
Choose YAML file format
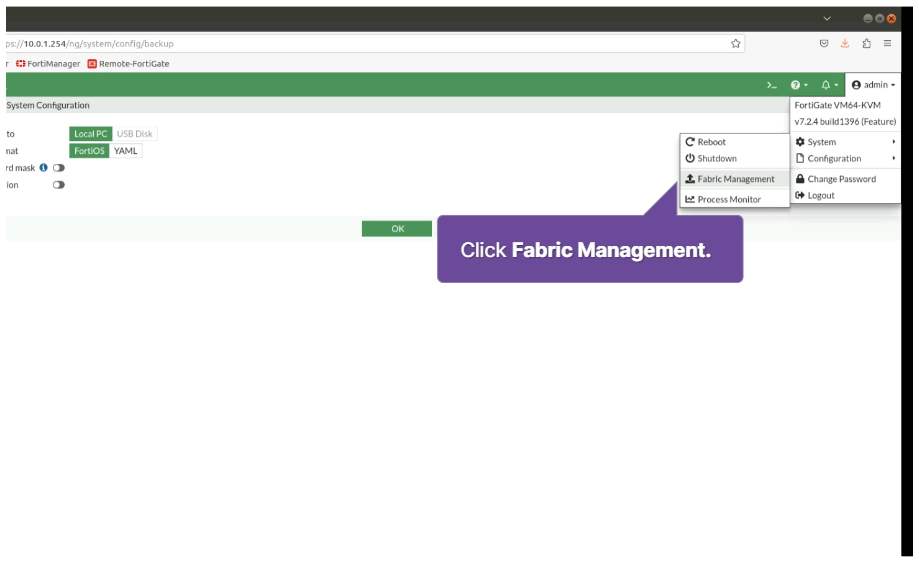(125, 151)
